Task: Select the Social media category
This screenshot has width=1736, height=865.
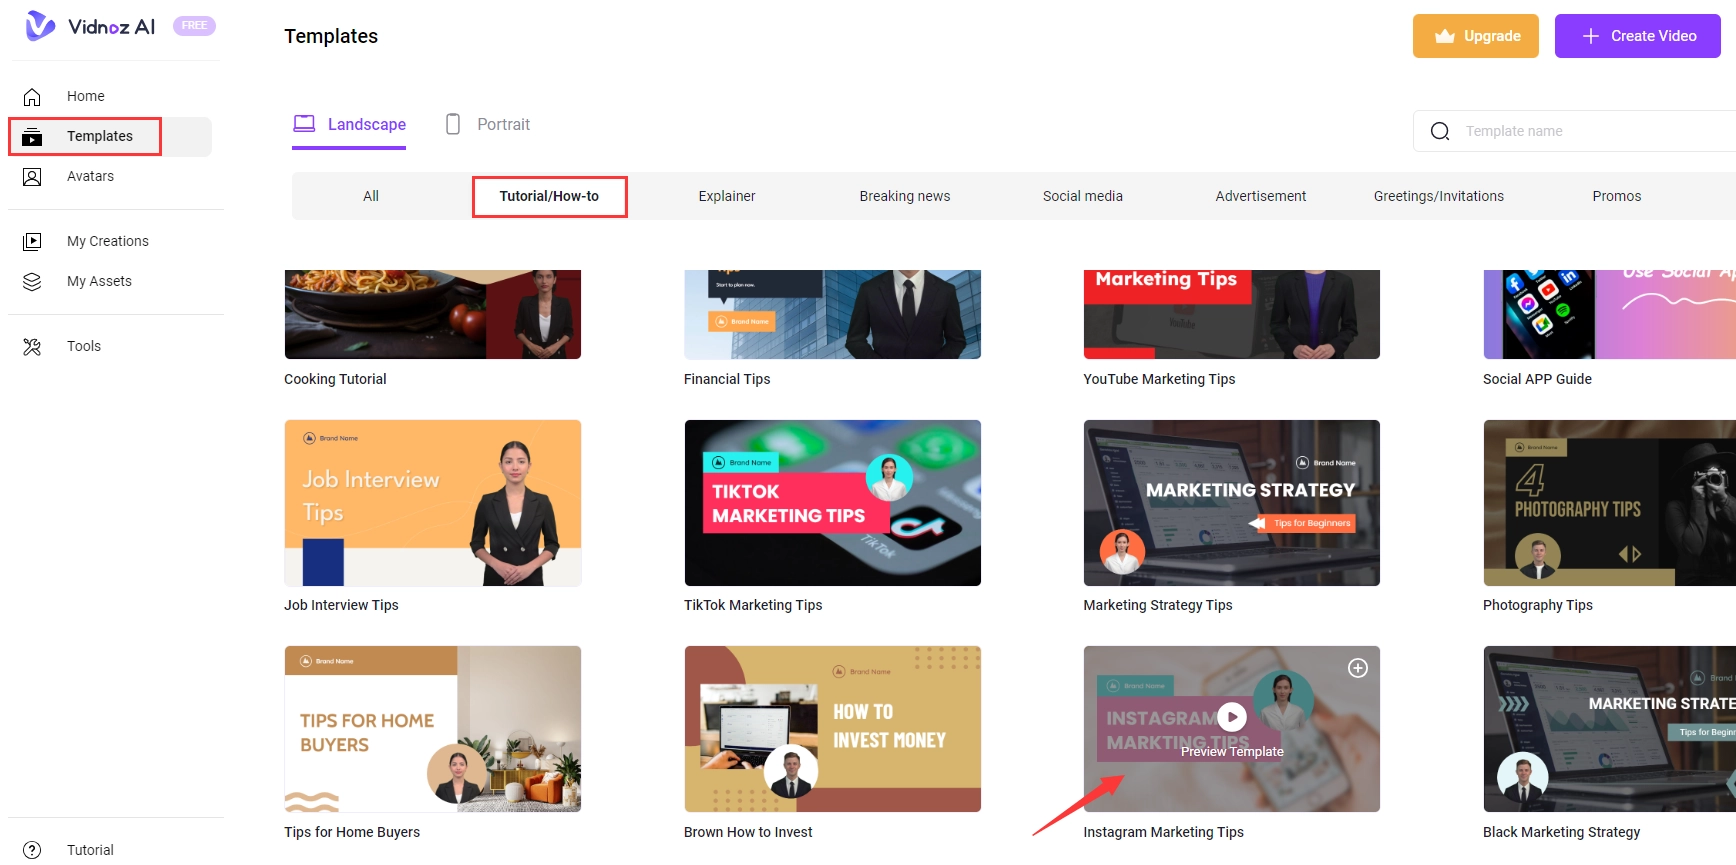Action: pyautogui.click(x=1082, y=196)
